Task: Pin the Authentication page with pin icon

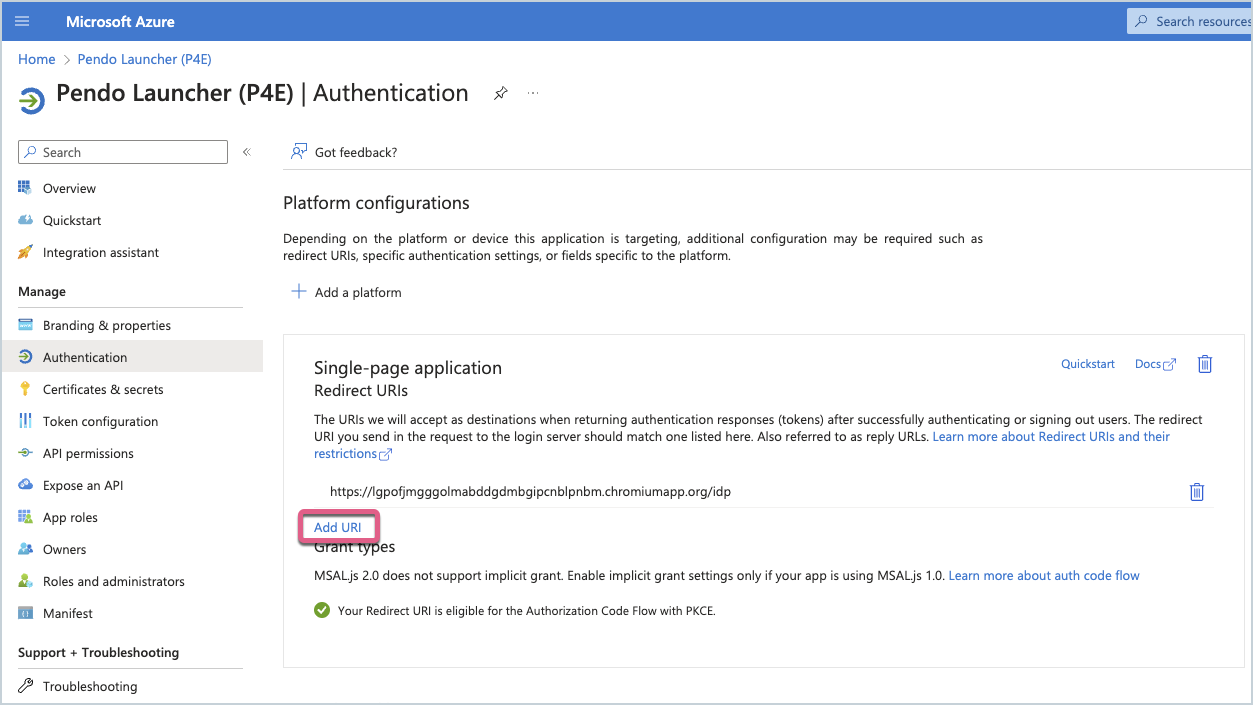Action: tap(500, 93)
